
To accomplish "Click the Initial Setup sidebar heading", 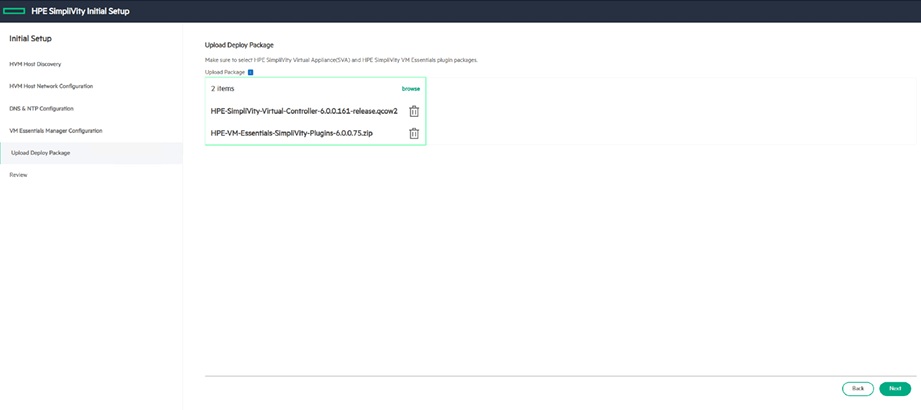I will (x=31, y=39).
